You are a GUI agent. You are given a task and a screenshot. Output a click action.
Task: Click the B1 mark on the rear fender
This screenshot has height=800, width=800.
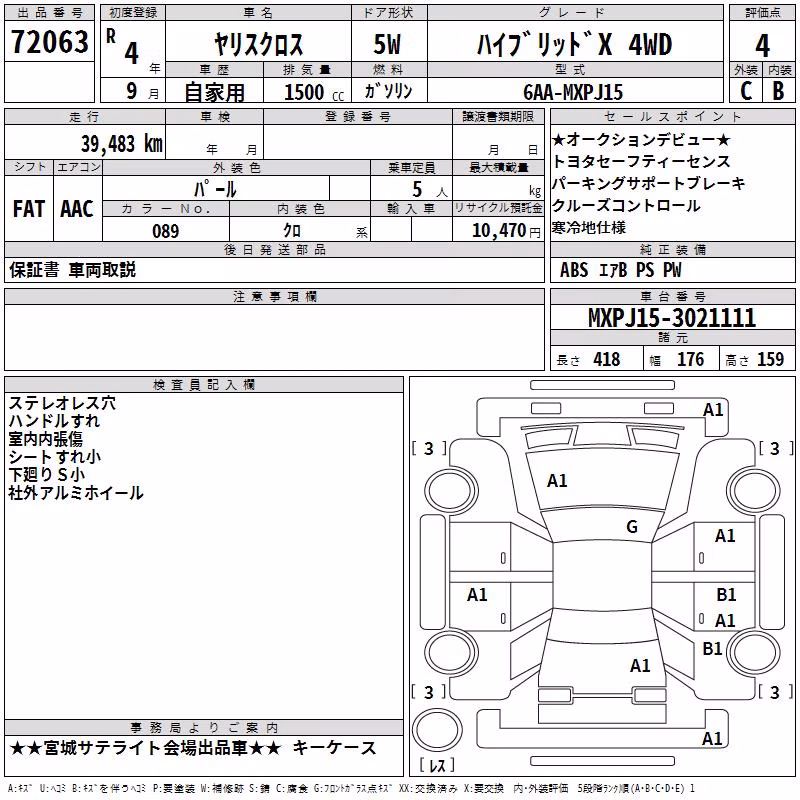(x=712, y=648)
